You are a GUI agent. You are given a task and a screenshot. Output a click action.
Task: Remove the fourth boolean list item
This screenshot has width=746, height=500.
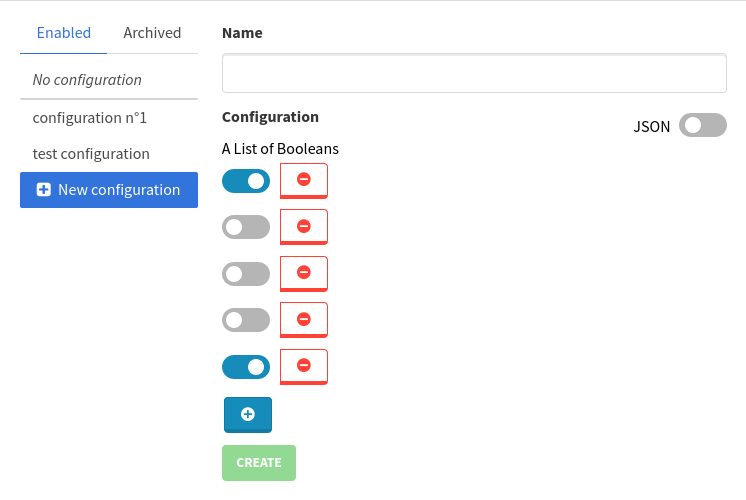coord(304,319)
